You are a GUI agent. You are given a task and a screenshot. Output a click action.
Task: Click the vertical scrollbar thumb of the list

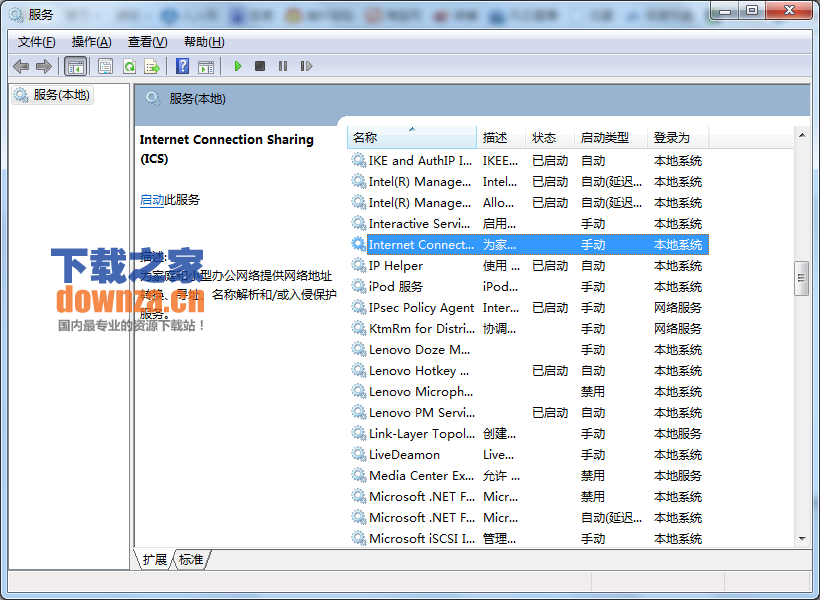802,278
